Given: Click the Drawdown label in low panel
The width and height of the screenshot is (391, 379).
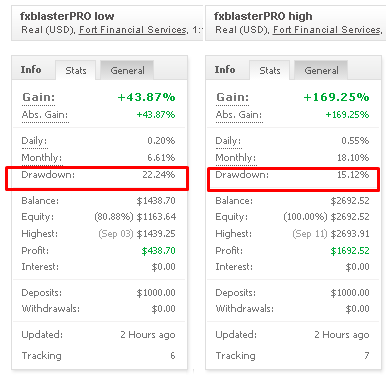Looking at the screenshot, I should point(48,175).
